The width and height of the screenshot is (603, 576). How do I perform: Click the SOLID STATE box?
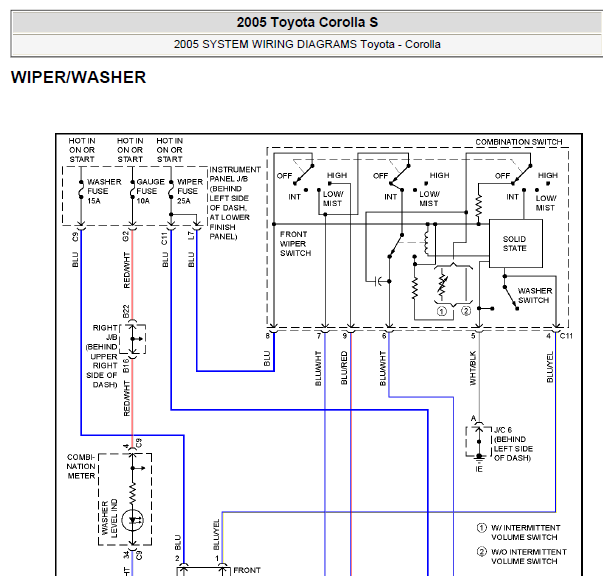pyautogui.click(x=516, y=243)
